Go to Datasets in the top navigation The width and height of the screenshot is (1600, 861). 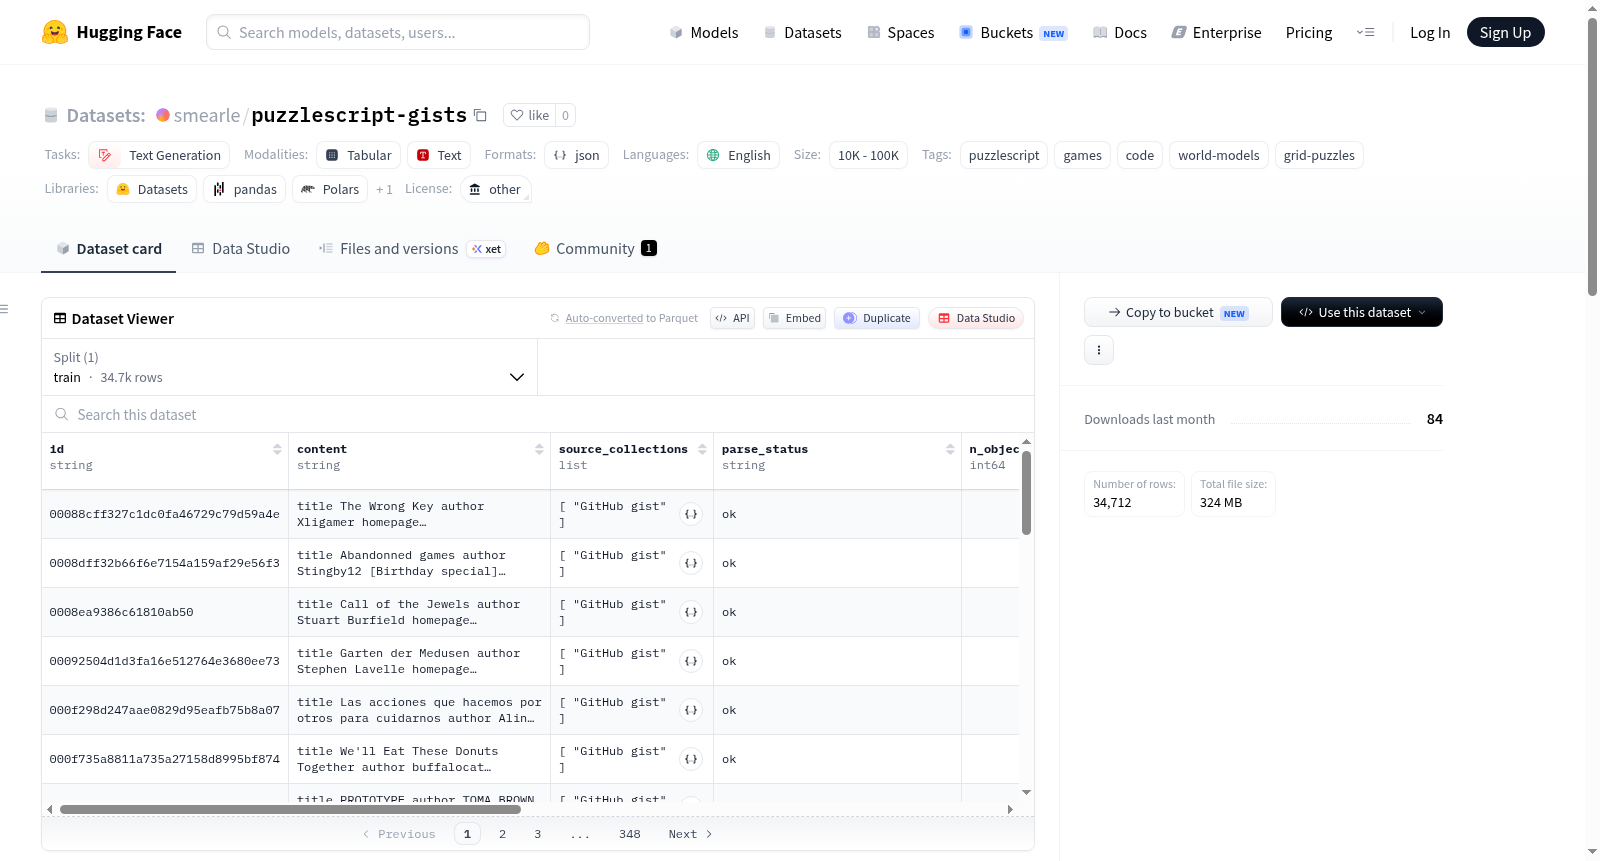tap(802, 32)
